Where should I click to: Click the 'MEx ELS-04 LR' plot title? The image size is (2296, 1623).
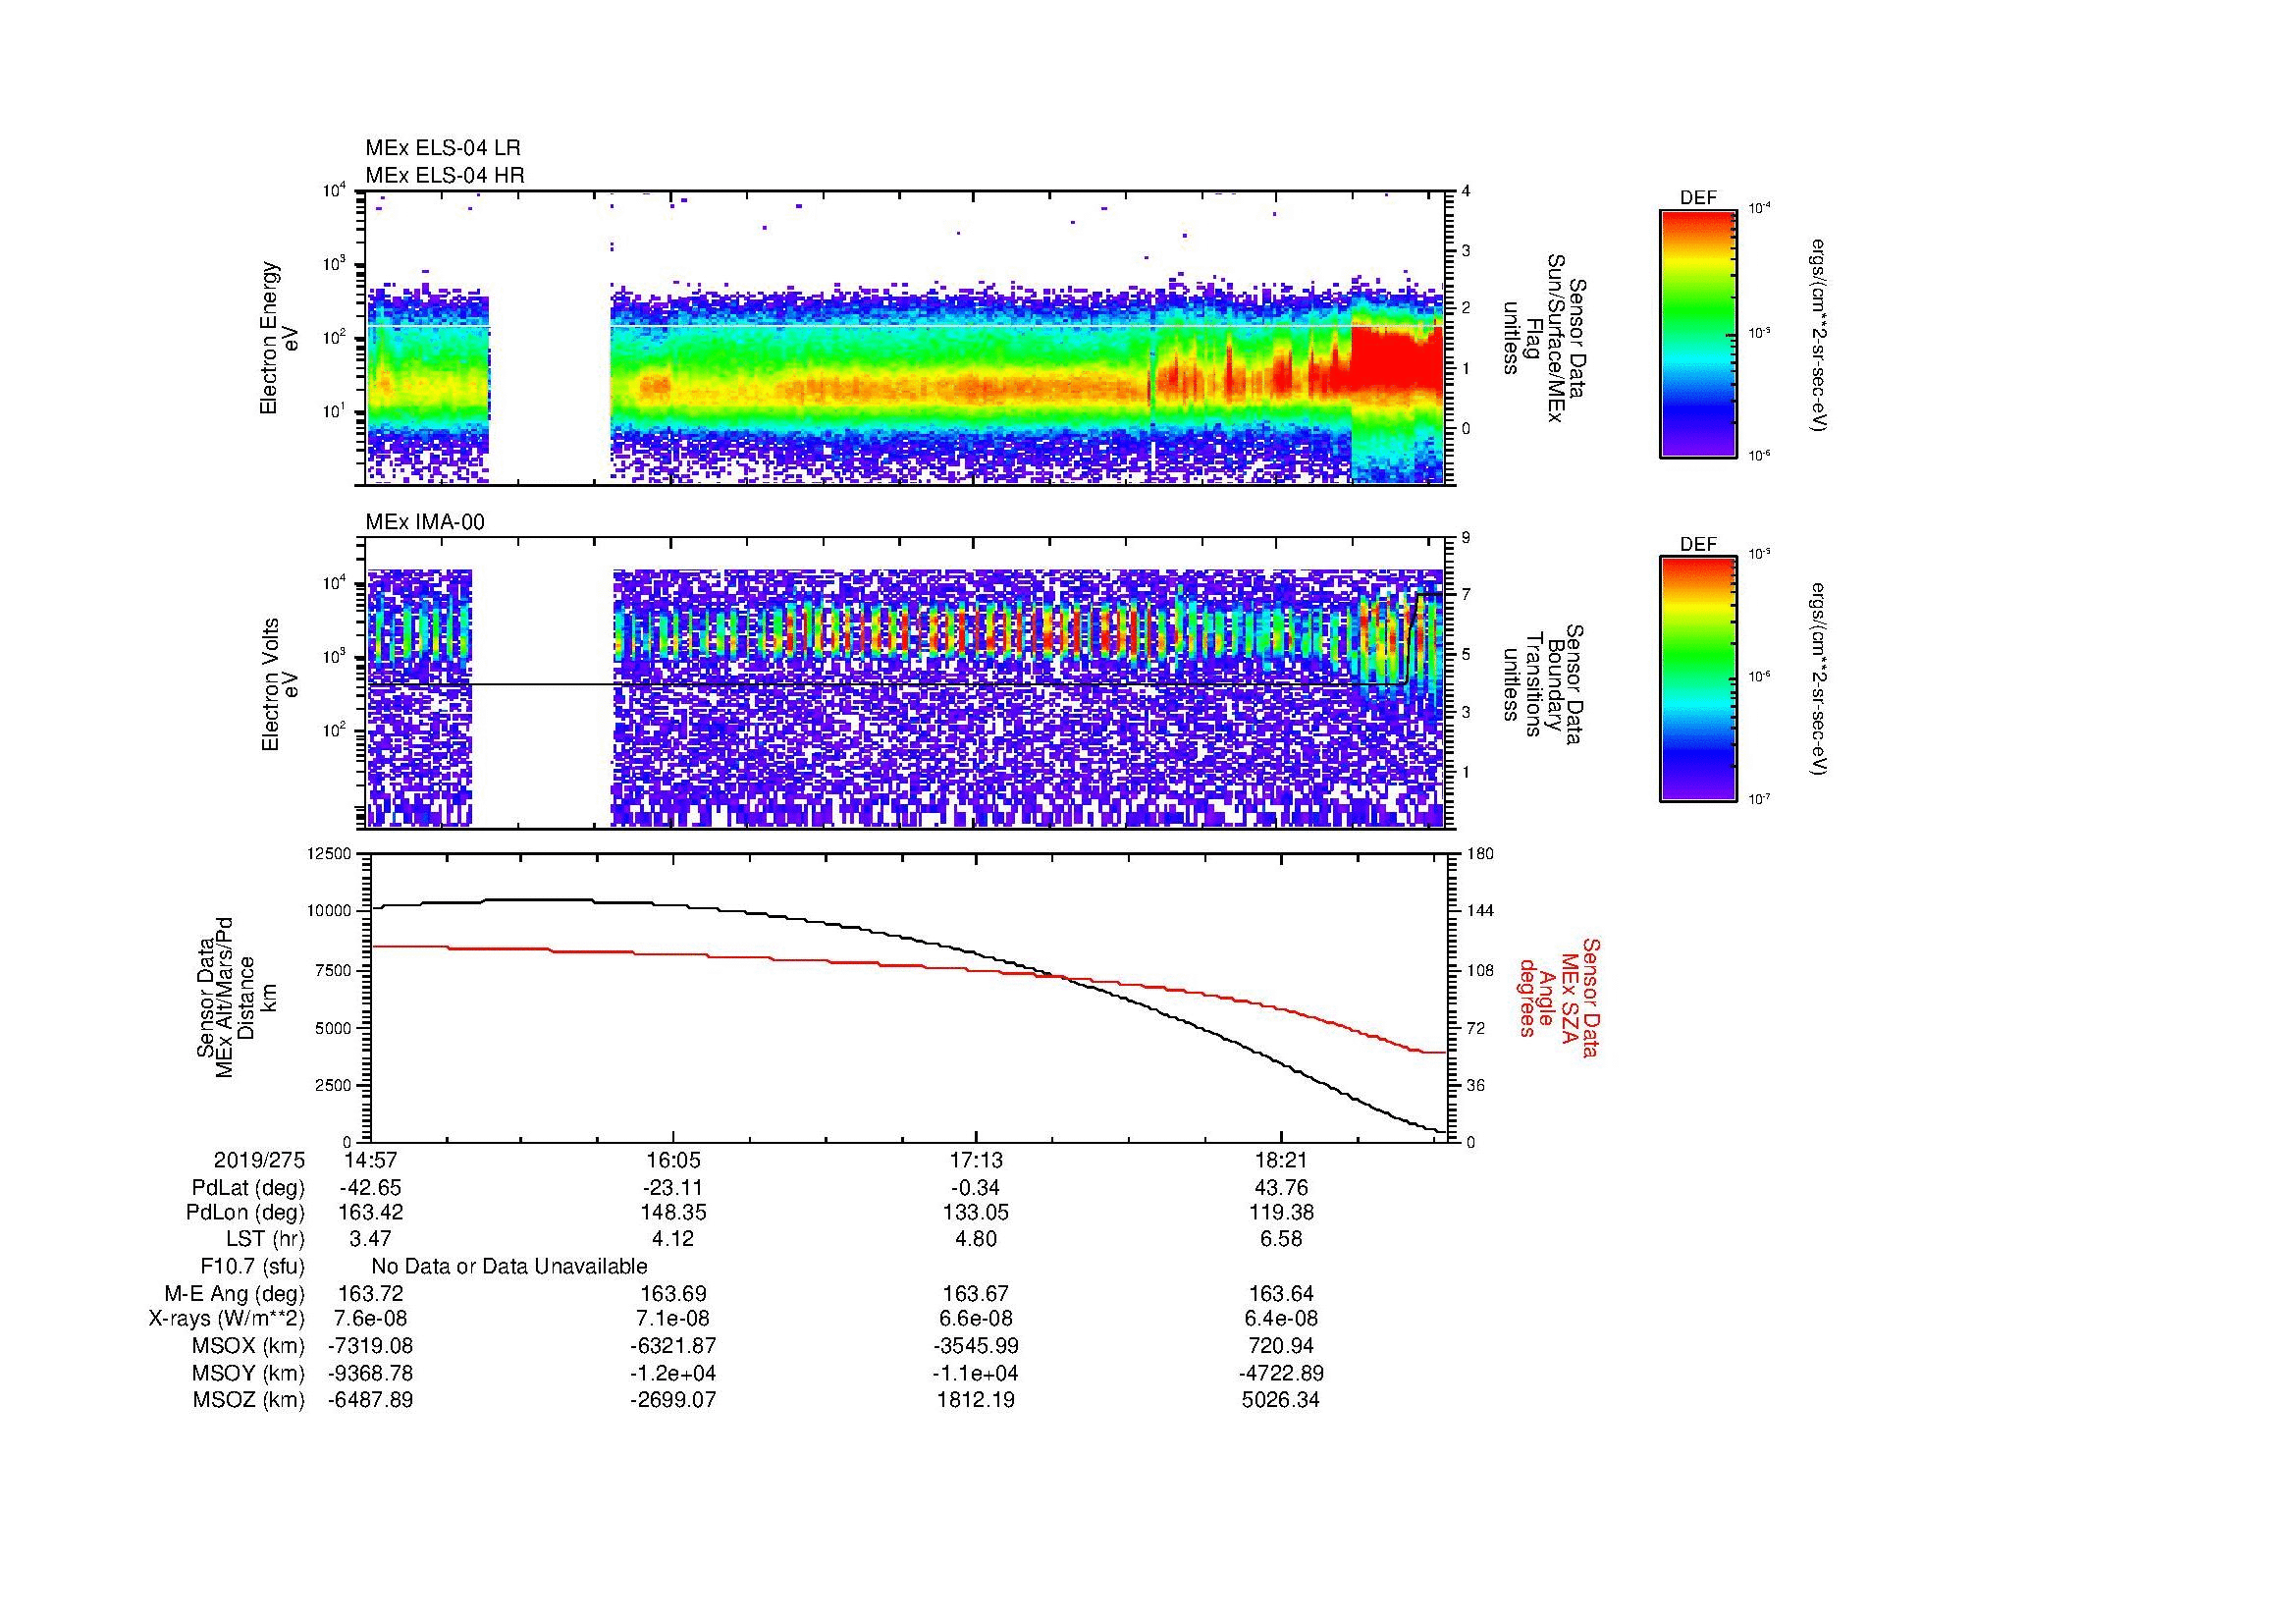pyautogui.click(x=443, y=148)
